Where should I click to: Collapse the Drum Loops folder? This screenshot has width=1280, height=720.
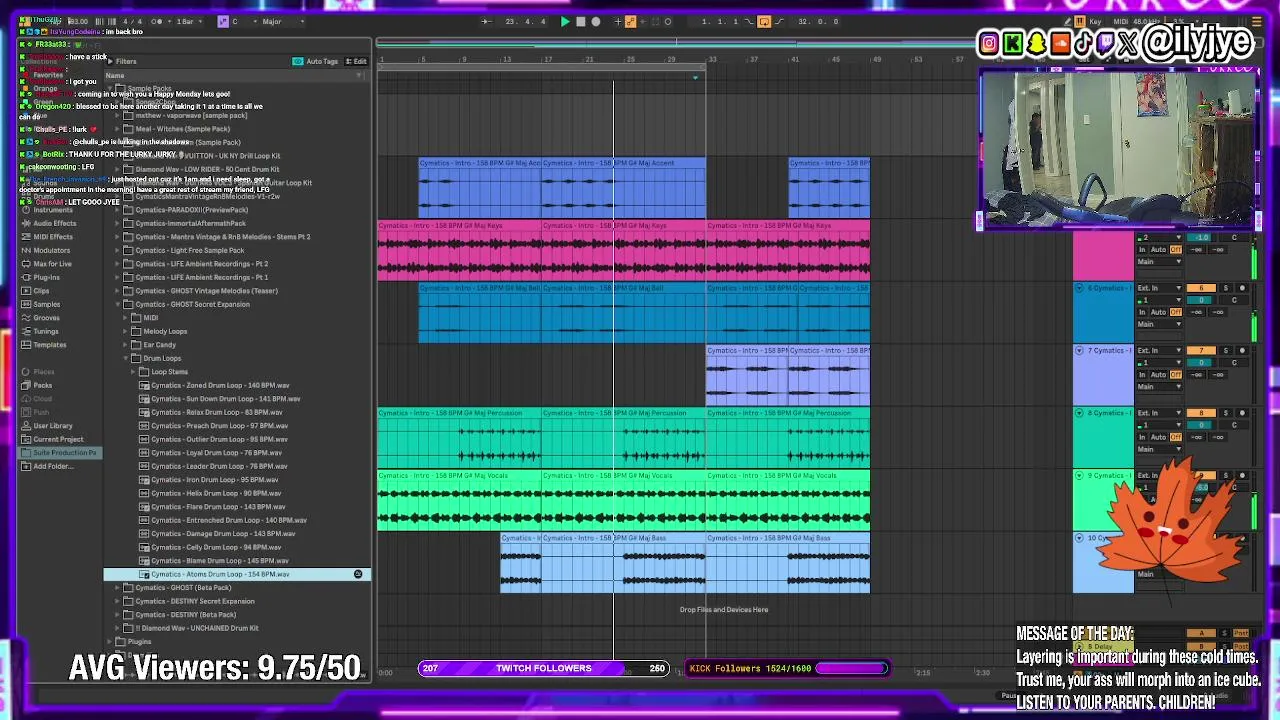pyautogui.click(x=125, y=358)
